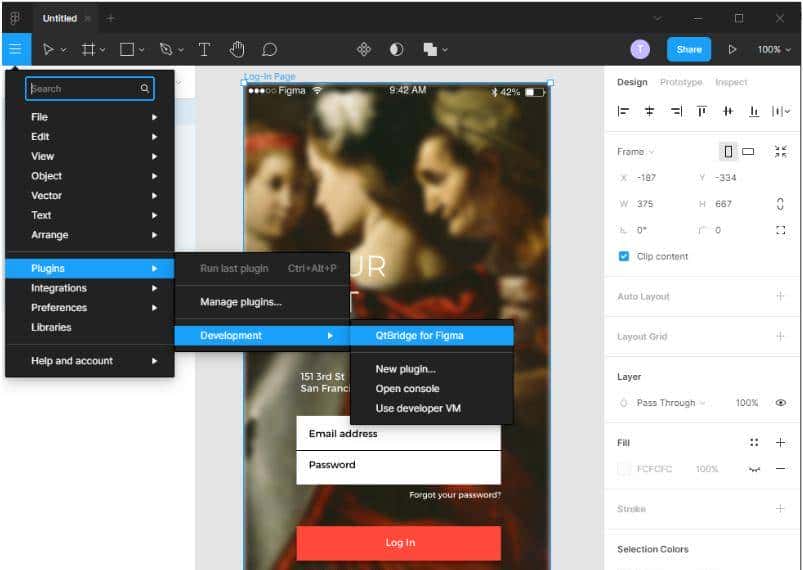
Task: Click the Log in button on canvas
Action: (398, 542)
